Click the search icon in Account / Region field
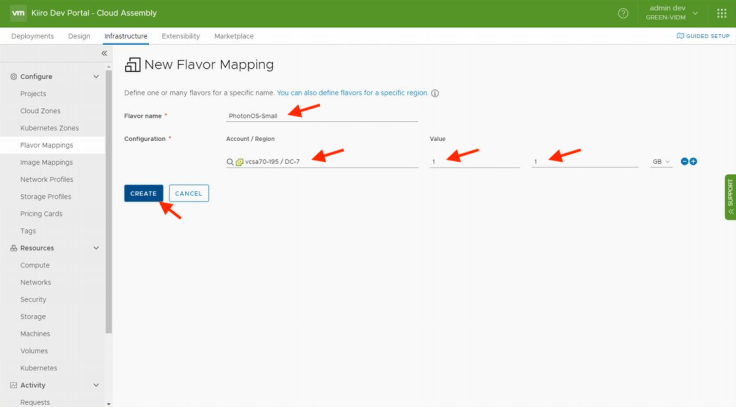 (x=230, y=162)
